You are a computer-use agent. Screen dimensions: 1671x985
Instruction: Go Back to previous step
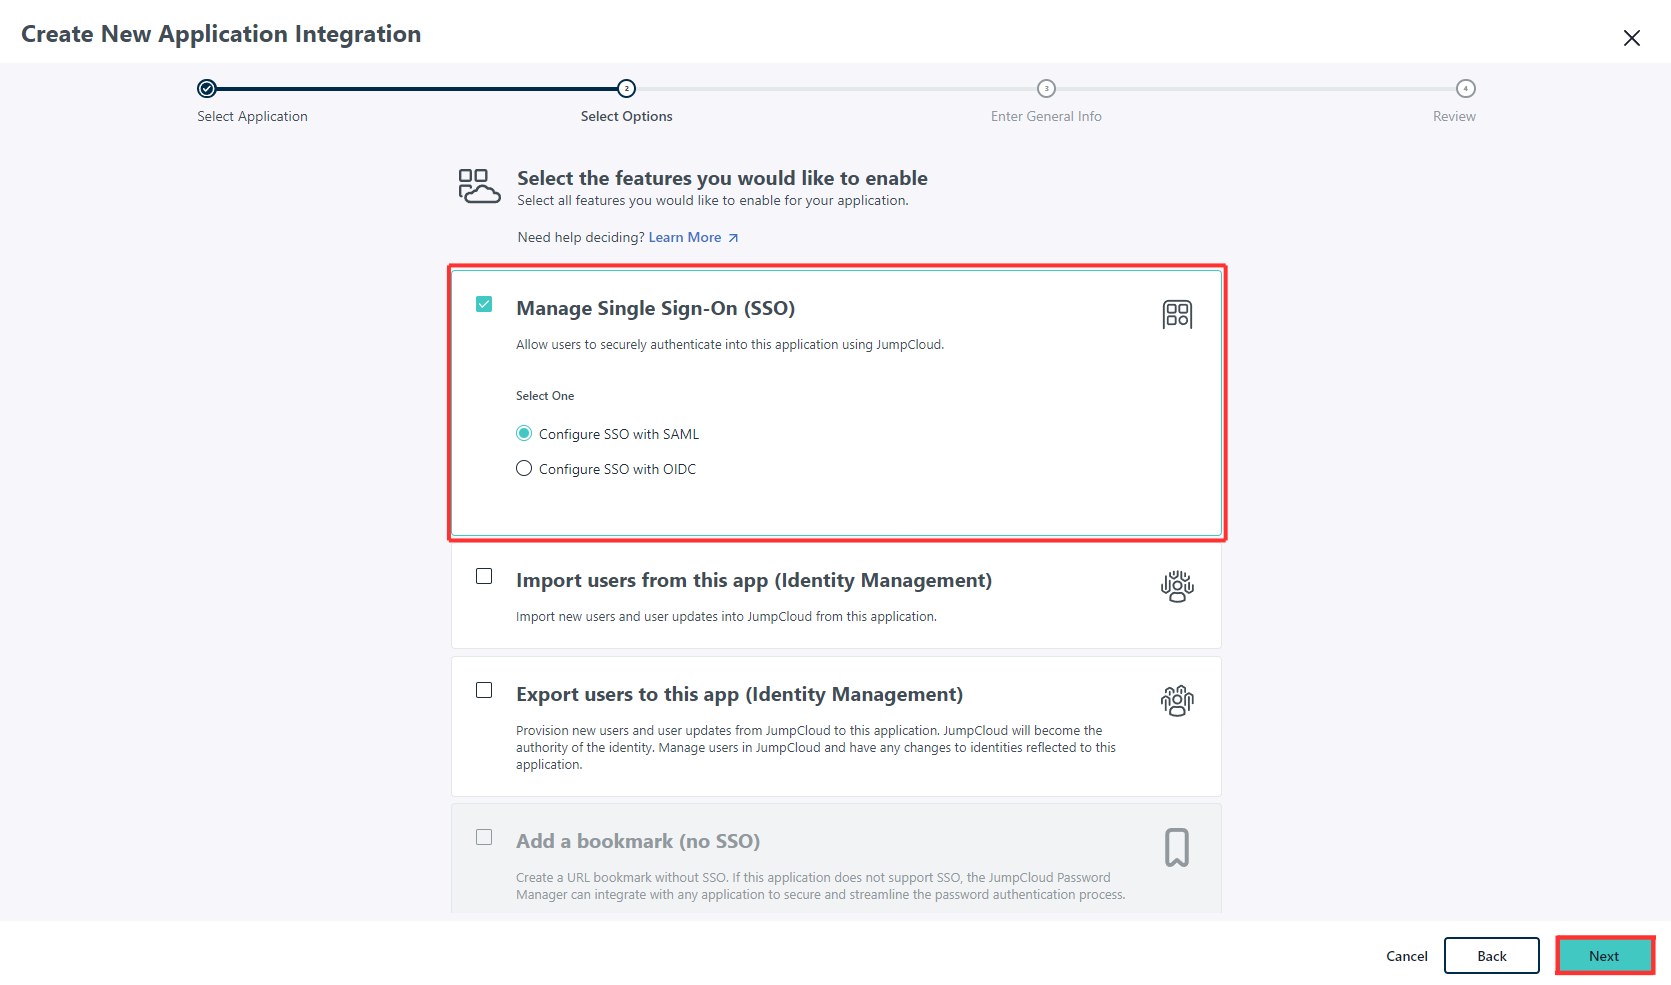(1491, 956)
